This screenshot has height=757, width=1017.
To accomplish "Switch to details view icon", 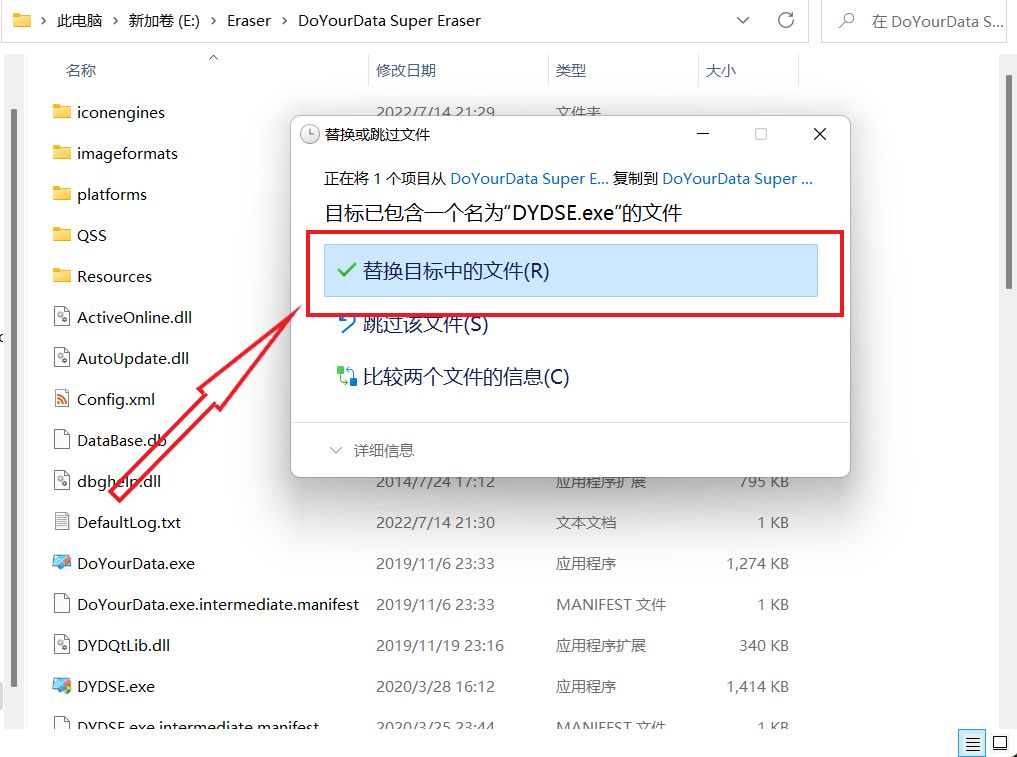I will 972,743.
